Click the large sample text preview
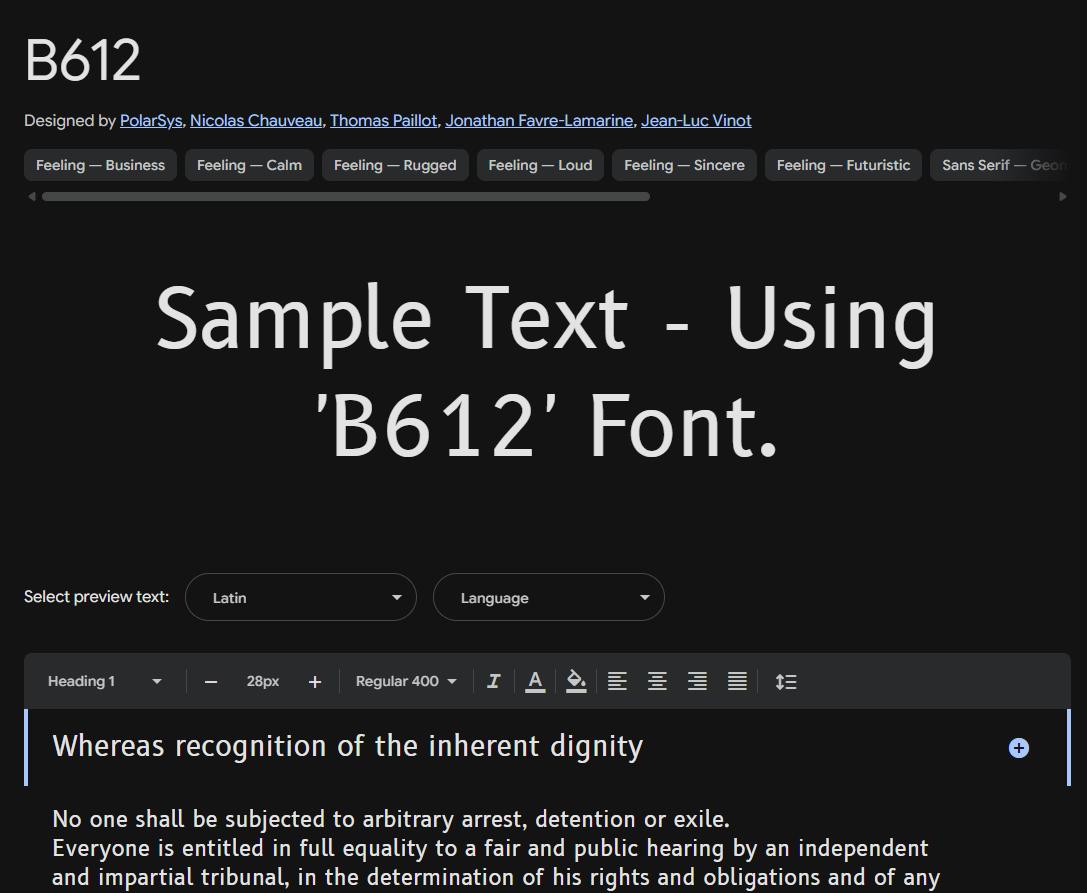 pyautogui.click(x=546, y=372)
